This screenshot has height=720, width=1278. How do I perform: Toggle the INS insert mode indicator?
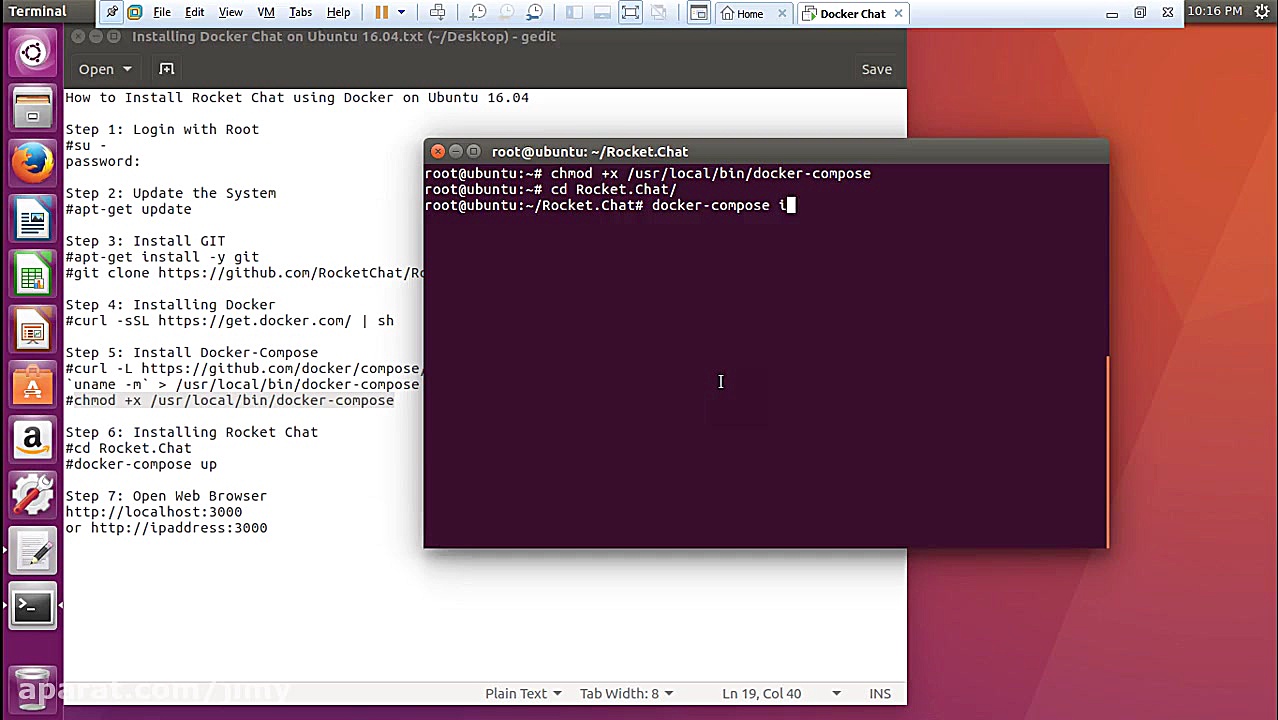pyautogui.click(x=880, y=693)
